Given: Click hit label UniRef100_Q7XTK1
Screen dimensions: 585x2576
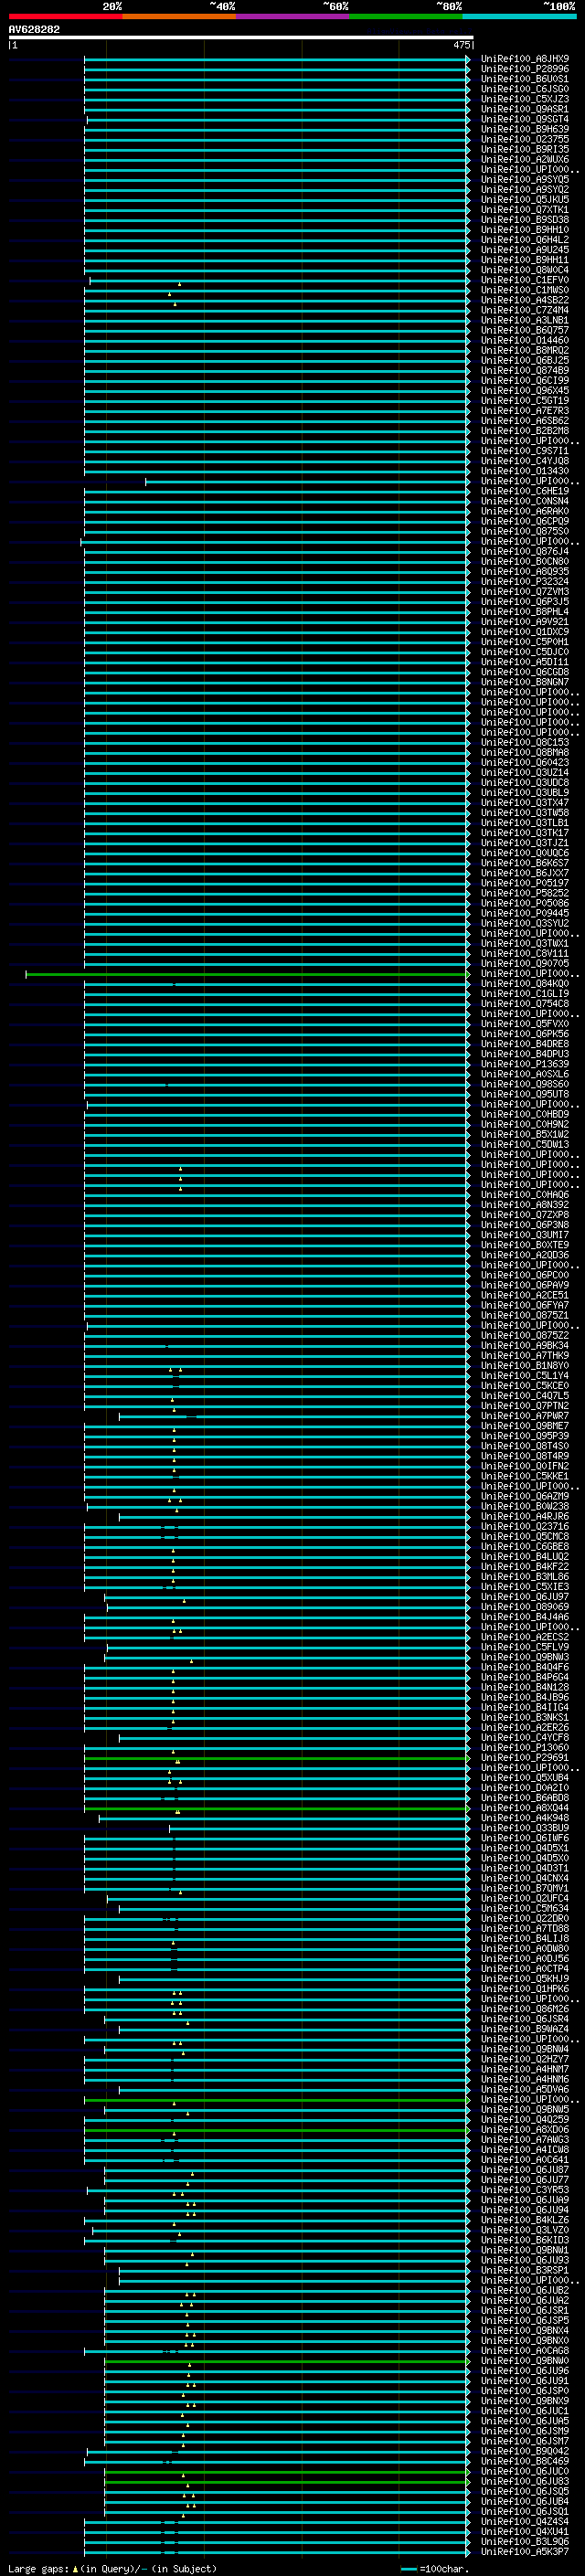Looking at the screenshot, I should (525, 209).
